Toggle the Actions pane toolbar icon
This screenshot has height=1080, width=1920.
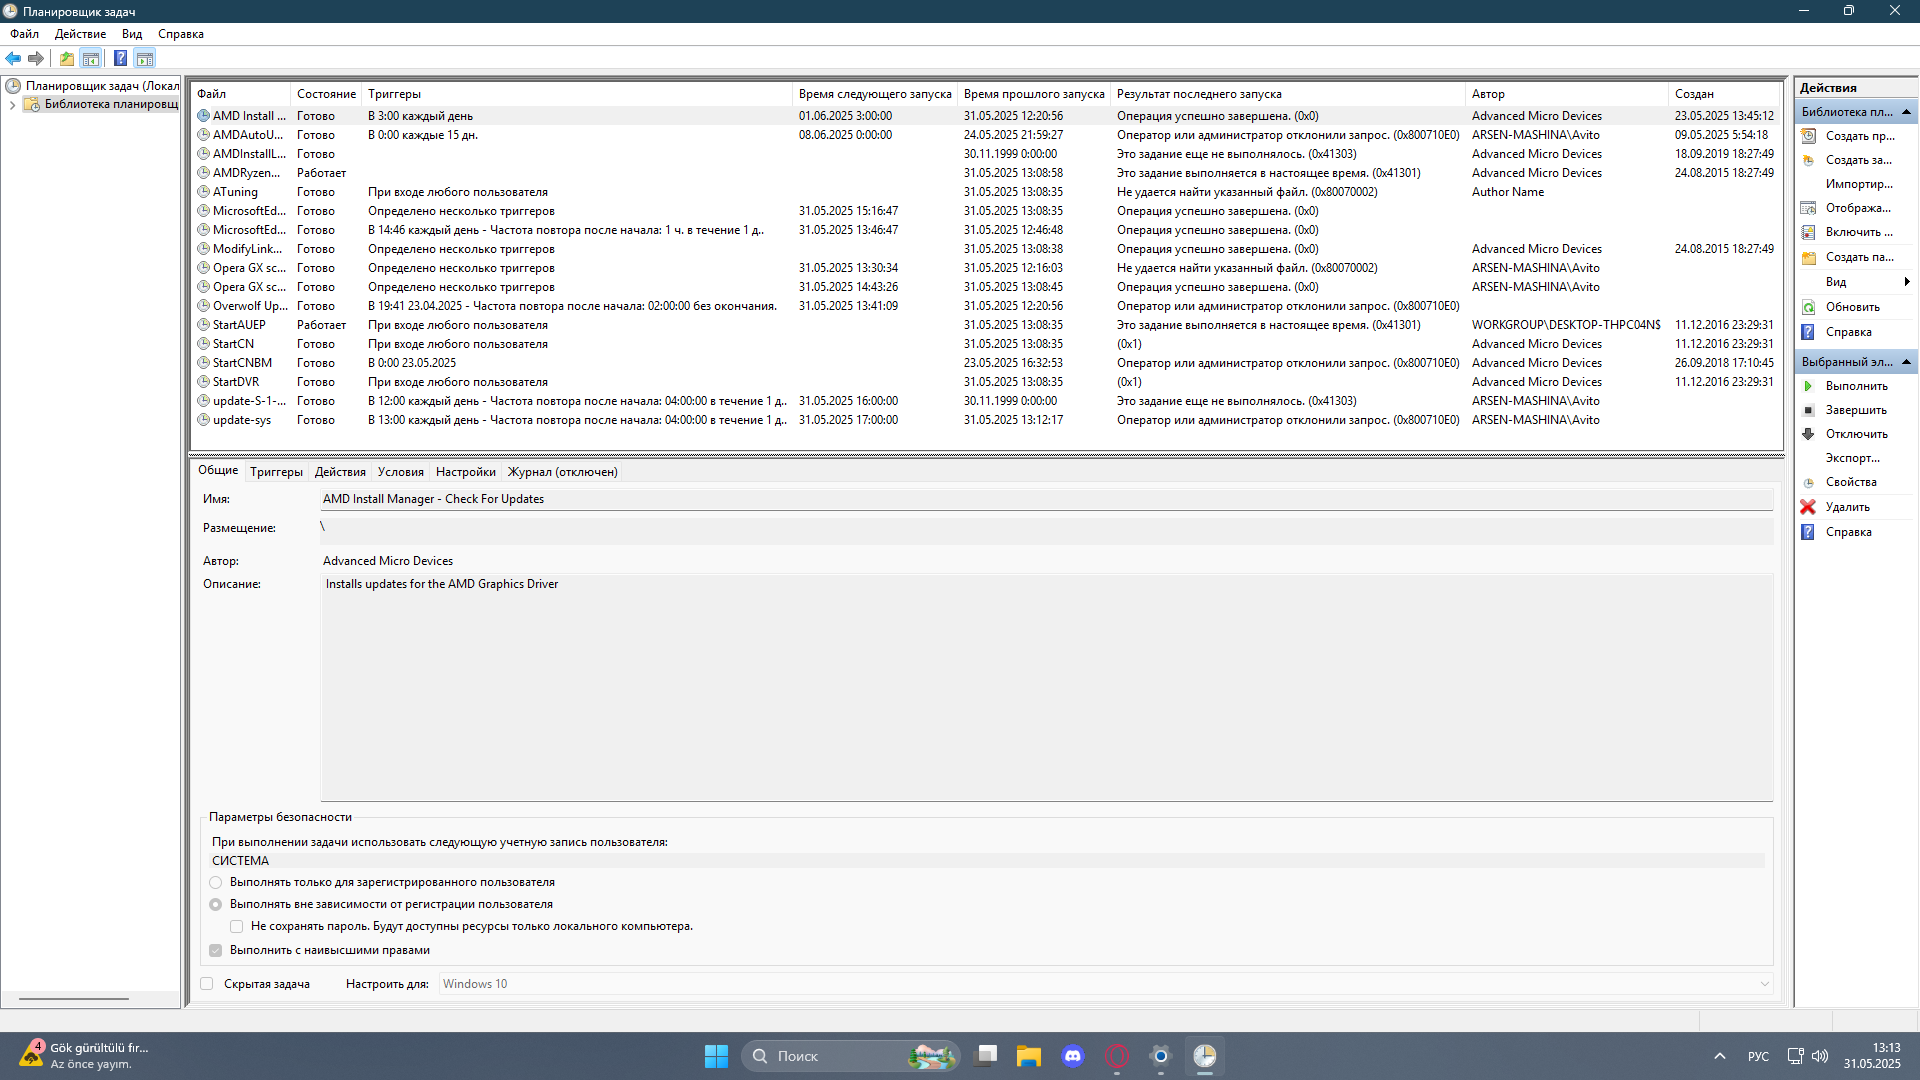click(x=145, y=59)
